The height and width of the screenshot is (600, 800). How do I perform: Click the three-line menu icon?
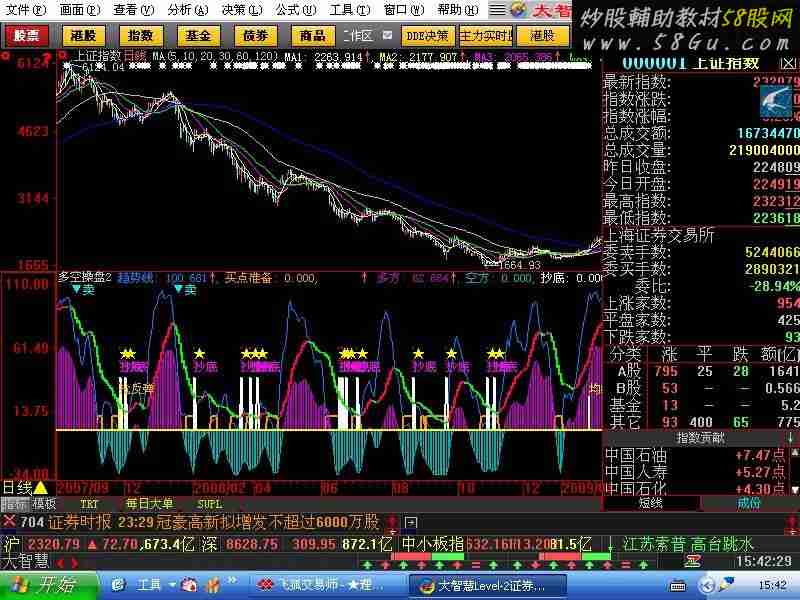coord(497,10)
